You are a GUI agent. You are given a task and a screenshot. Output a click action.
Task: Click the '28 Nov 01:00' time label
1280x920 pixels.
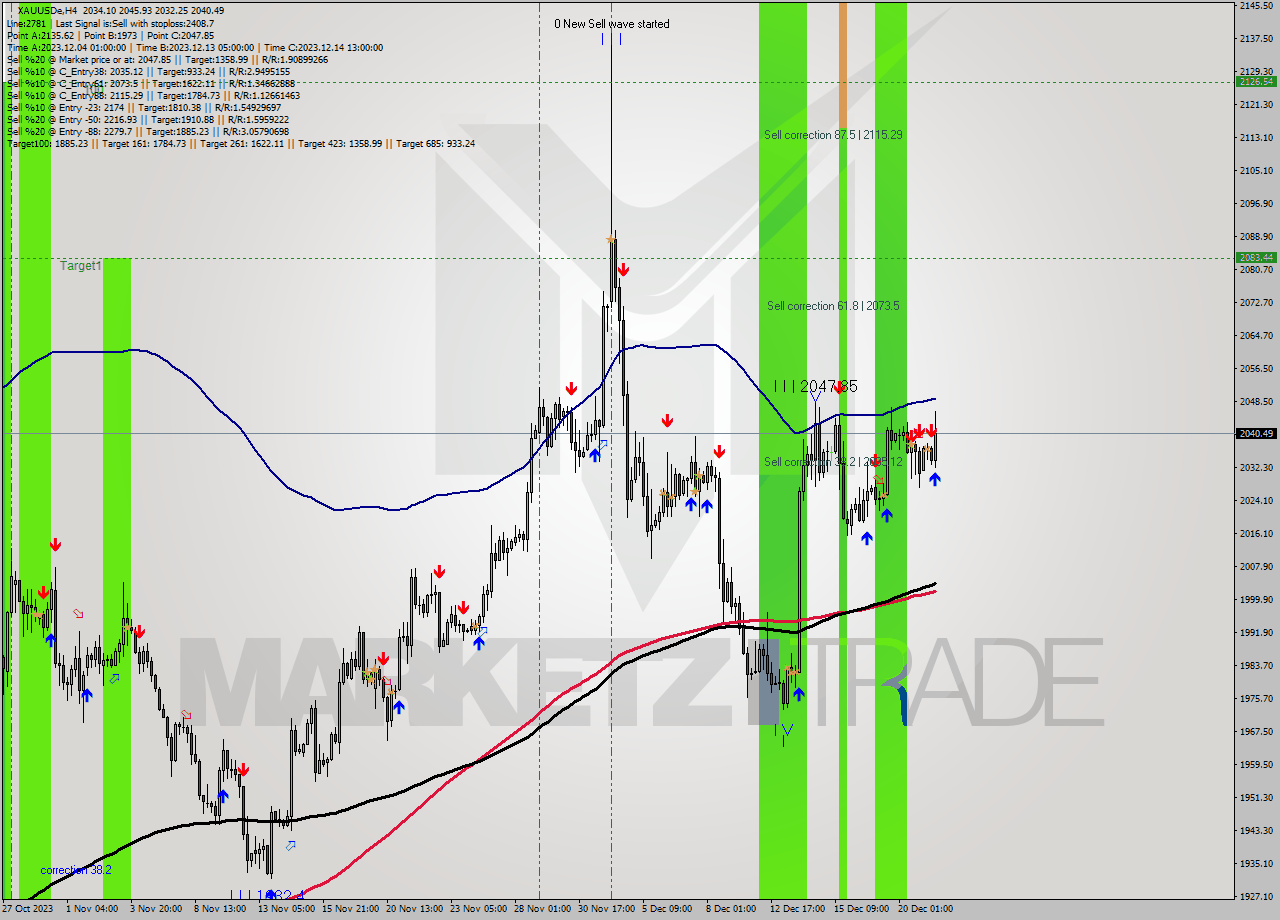pos(541,909)
